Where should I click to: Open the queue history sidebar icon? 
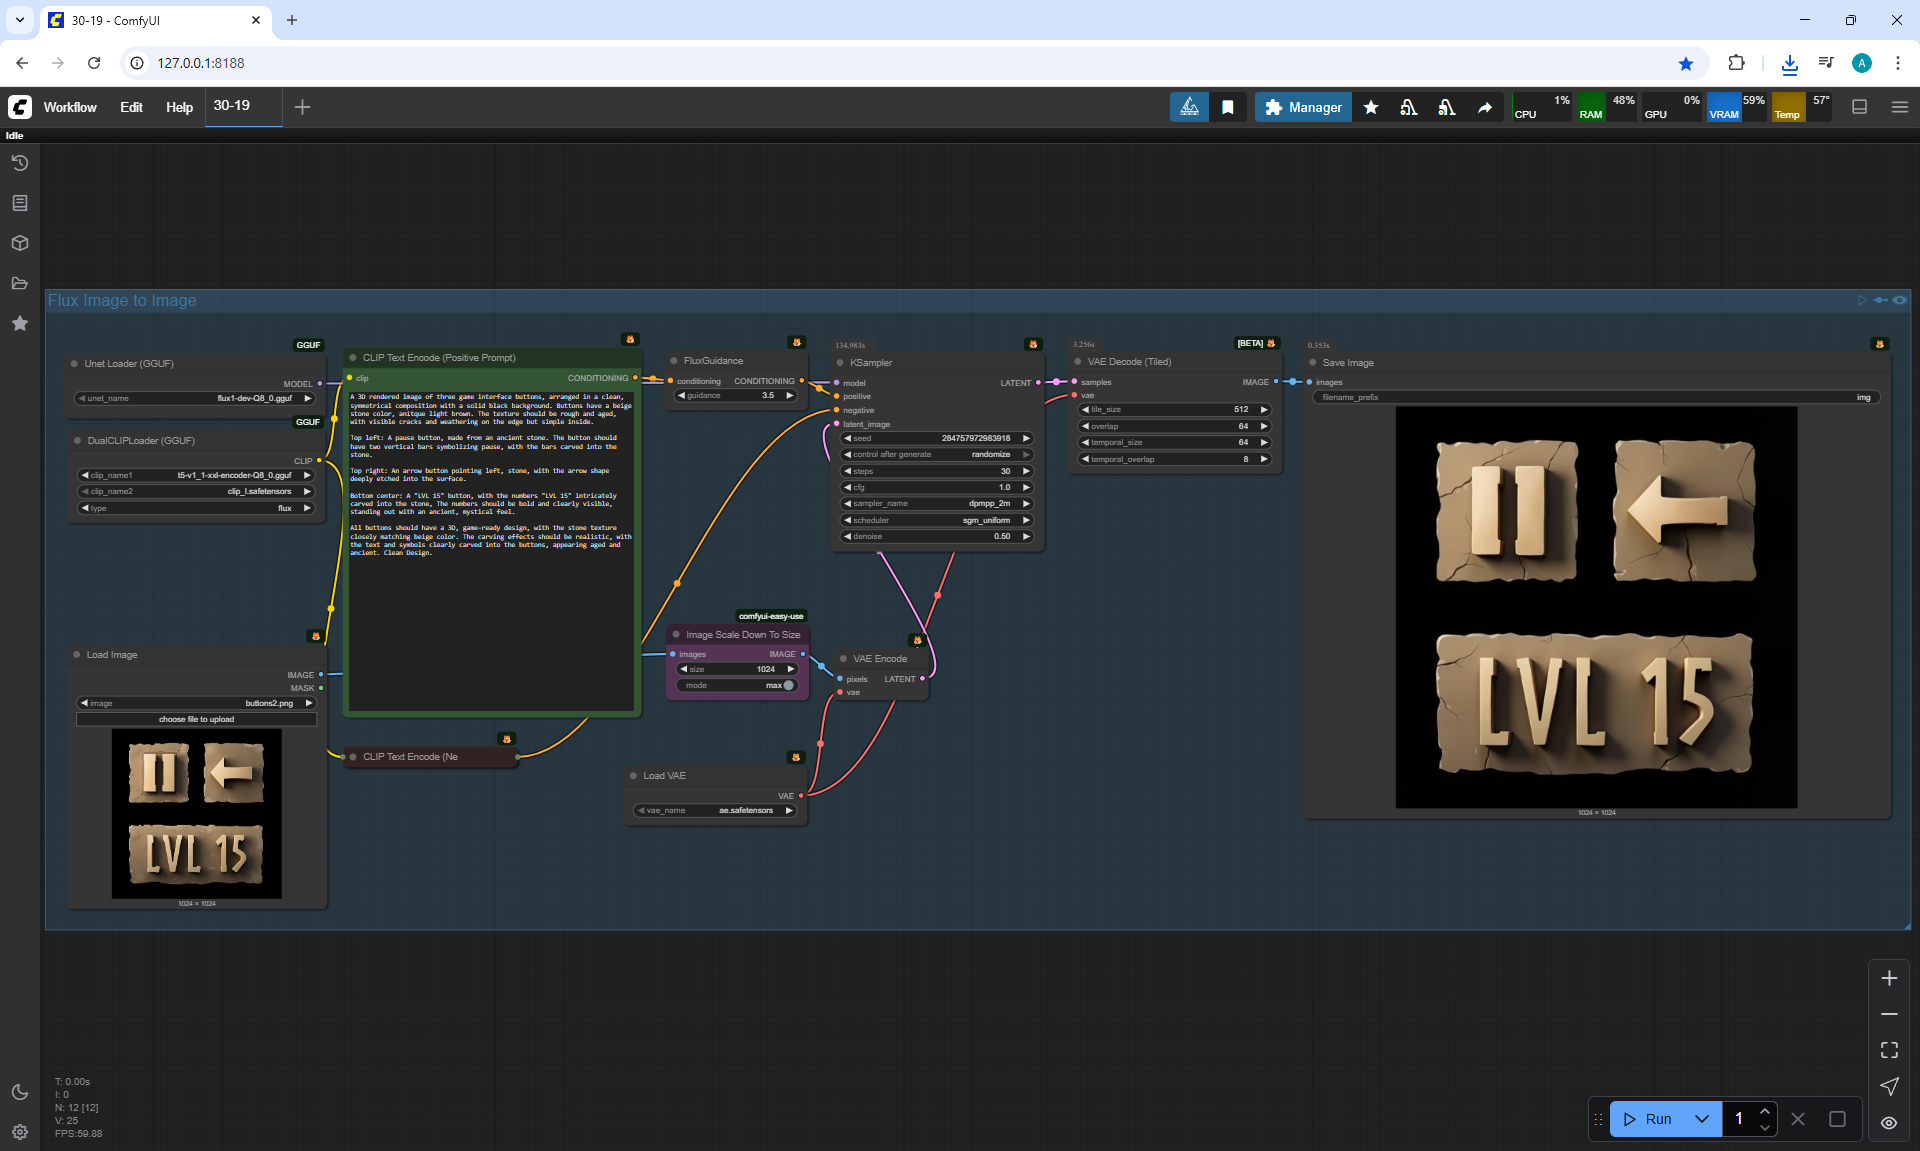tap(20, 163)
